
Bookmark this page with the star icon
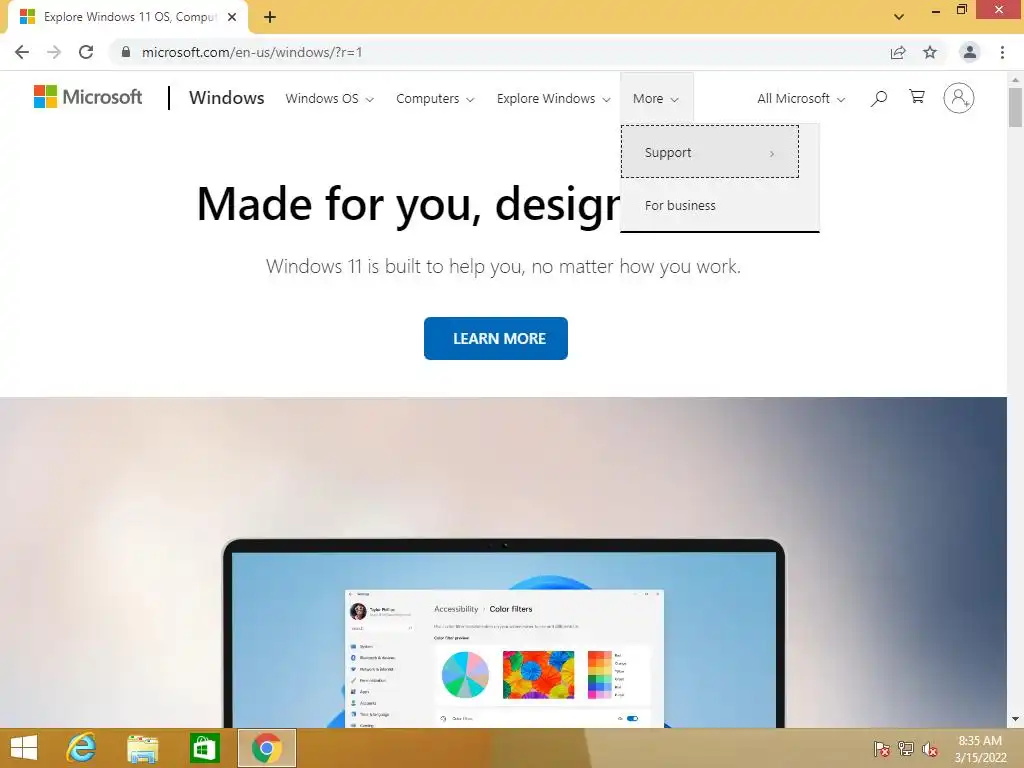930,52
